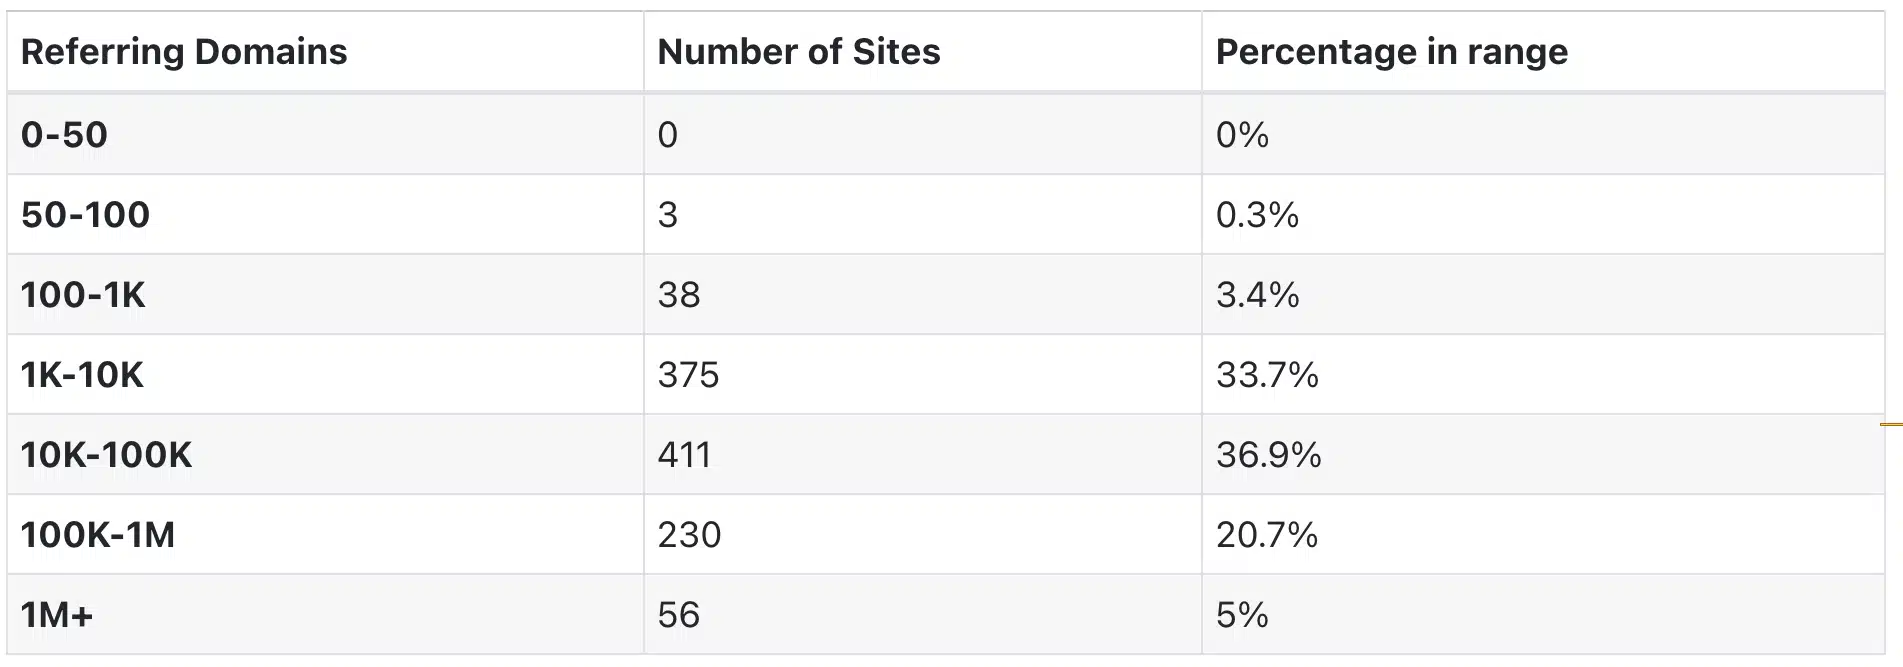Click the 0.3% percentage cell
Viewport: 1903px width, 667px height.
[1257, 215]
